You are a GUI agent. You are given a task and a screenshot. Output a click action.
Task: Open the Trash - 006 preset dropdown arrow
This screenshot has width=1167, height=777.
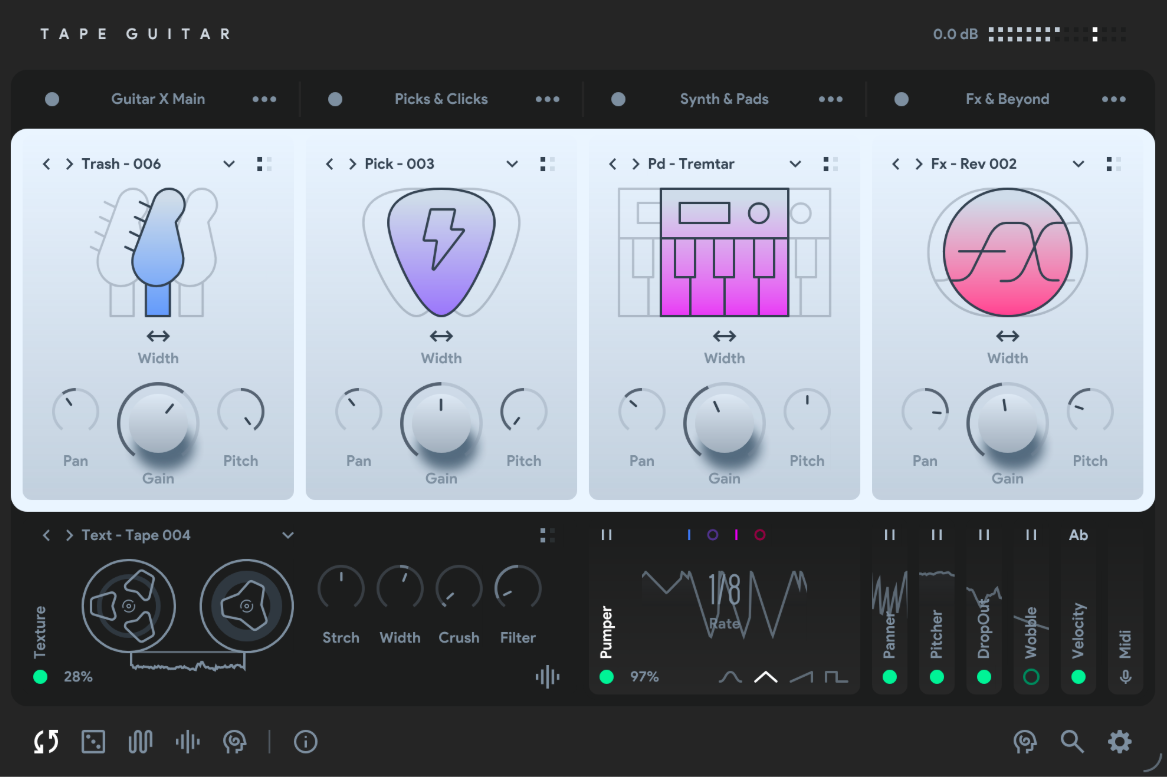229,164
